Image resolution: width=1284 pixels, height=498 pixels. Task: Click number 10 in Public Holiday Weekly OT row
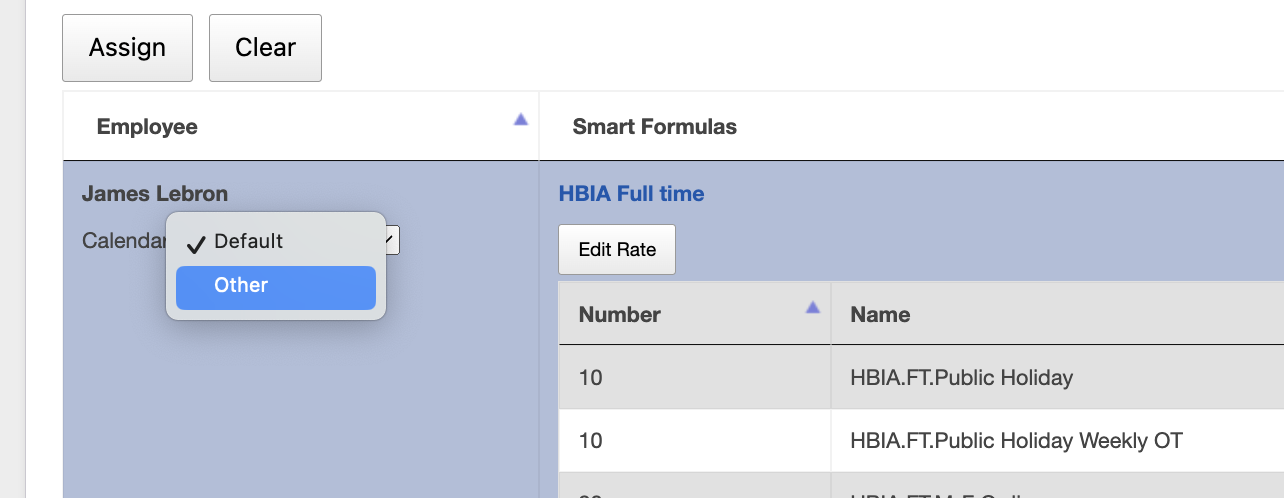click(591, 441)
